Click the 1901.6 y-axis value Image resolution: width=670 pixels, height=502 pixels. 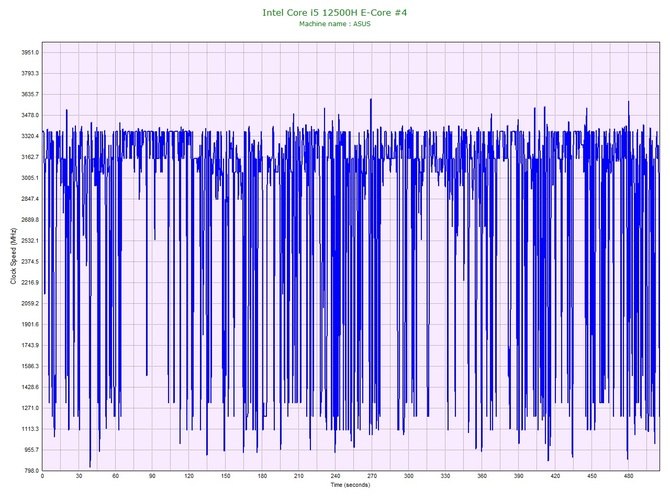(x=30, y=325)
